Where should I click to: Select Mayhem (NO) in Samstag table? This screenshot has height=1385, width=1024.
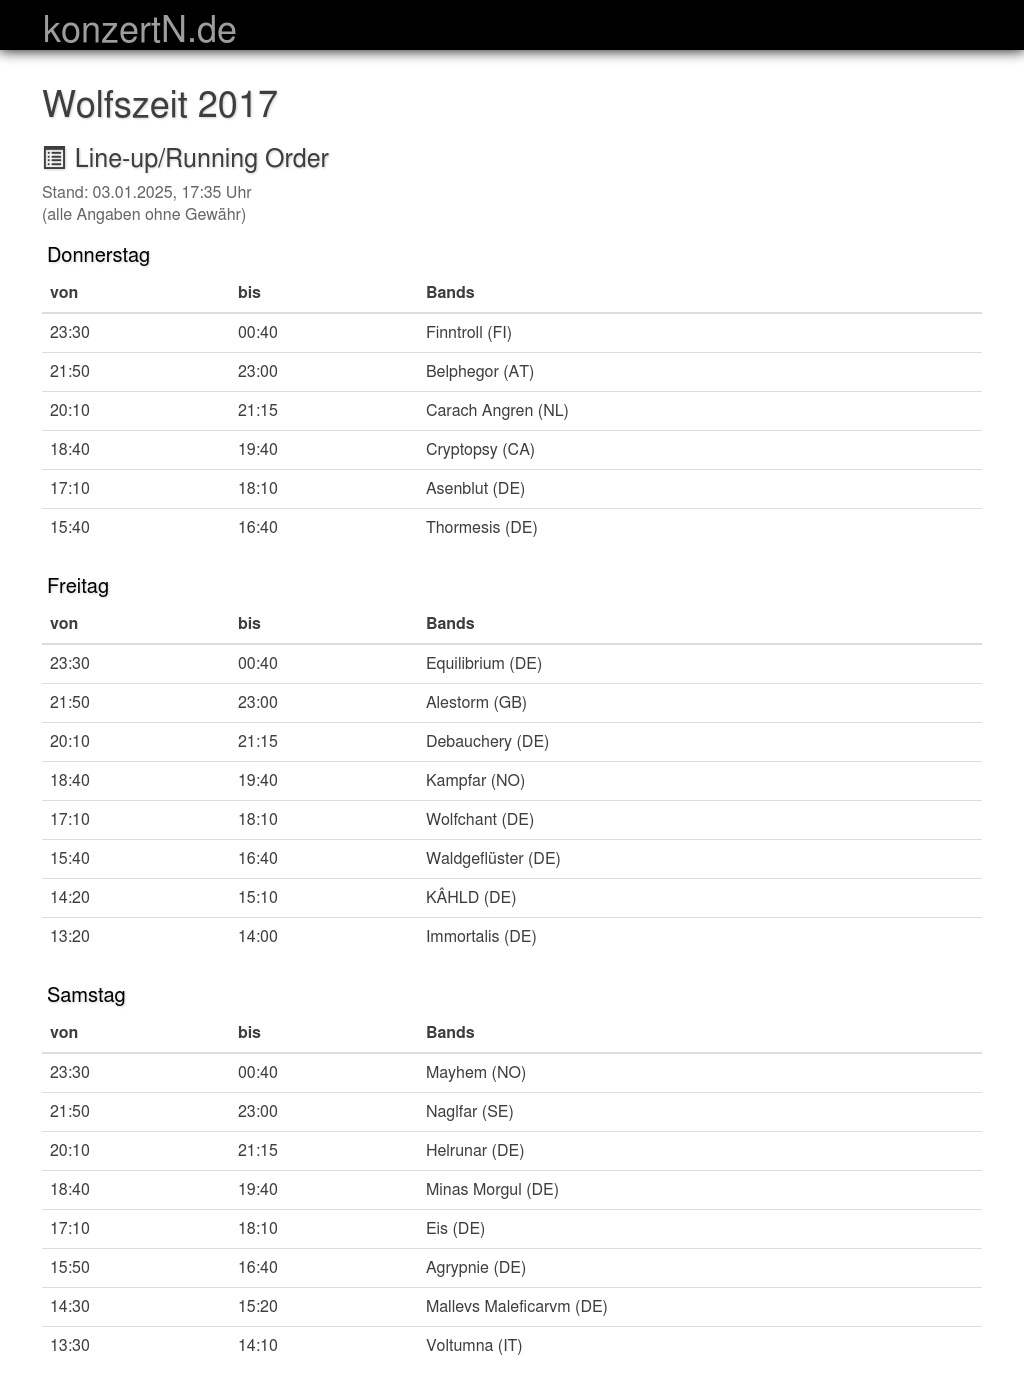(x=475, y=1072)
